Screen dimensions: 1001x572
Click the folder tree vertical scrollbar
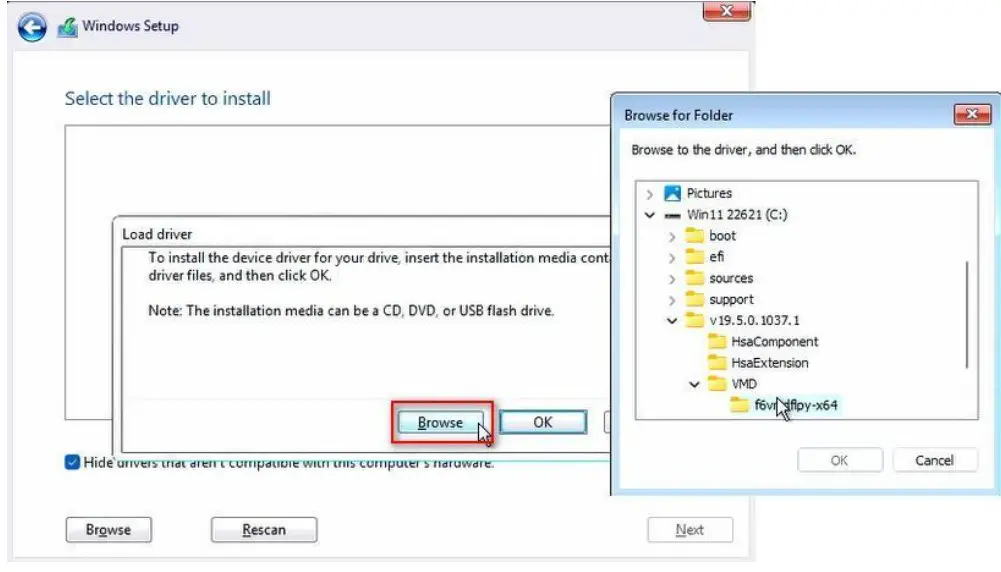(967, 315)
